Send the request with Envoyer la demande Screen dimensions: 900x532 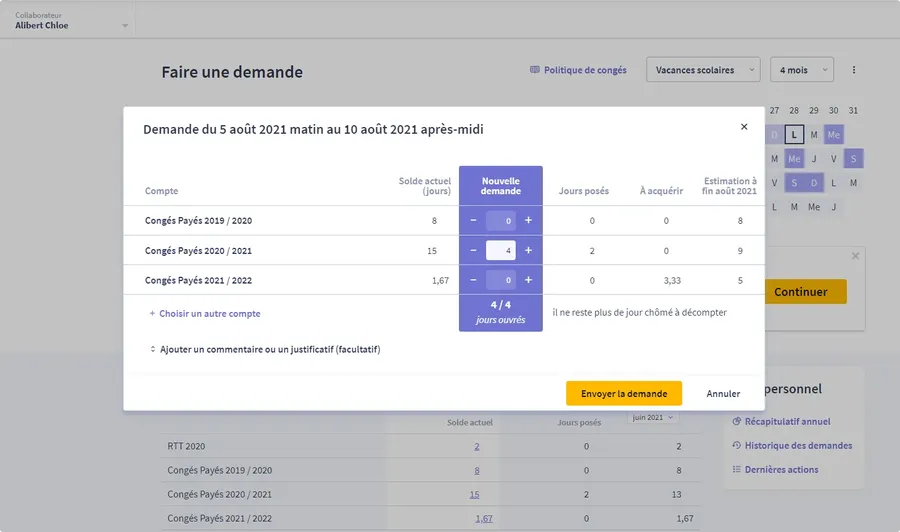point(624,394)
